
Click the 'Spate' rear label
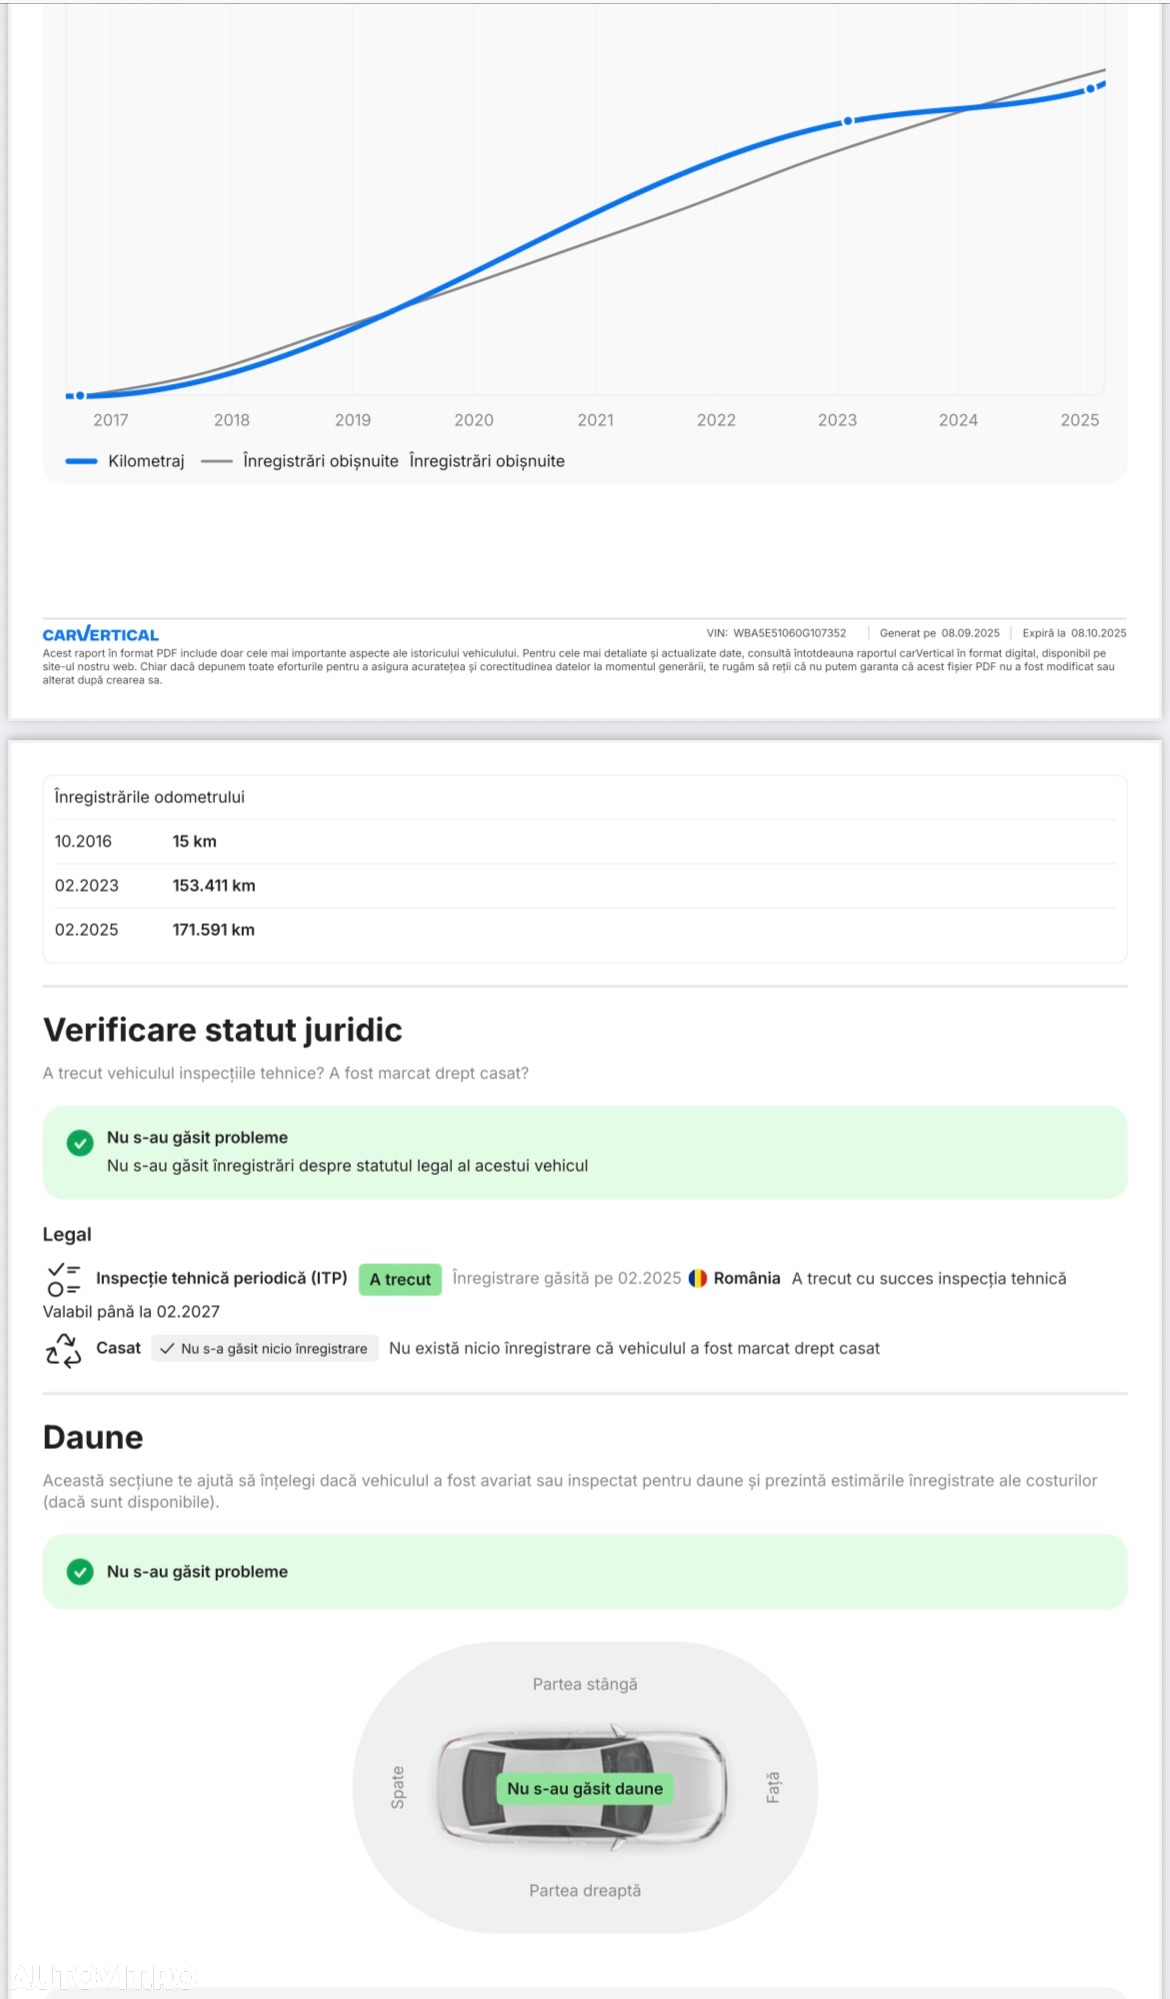[x=398, y=1786]
